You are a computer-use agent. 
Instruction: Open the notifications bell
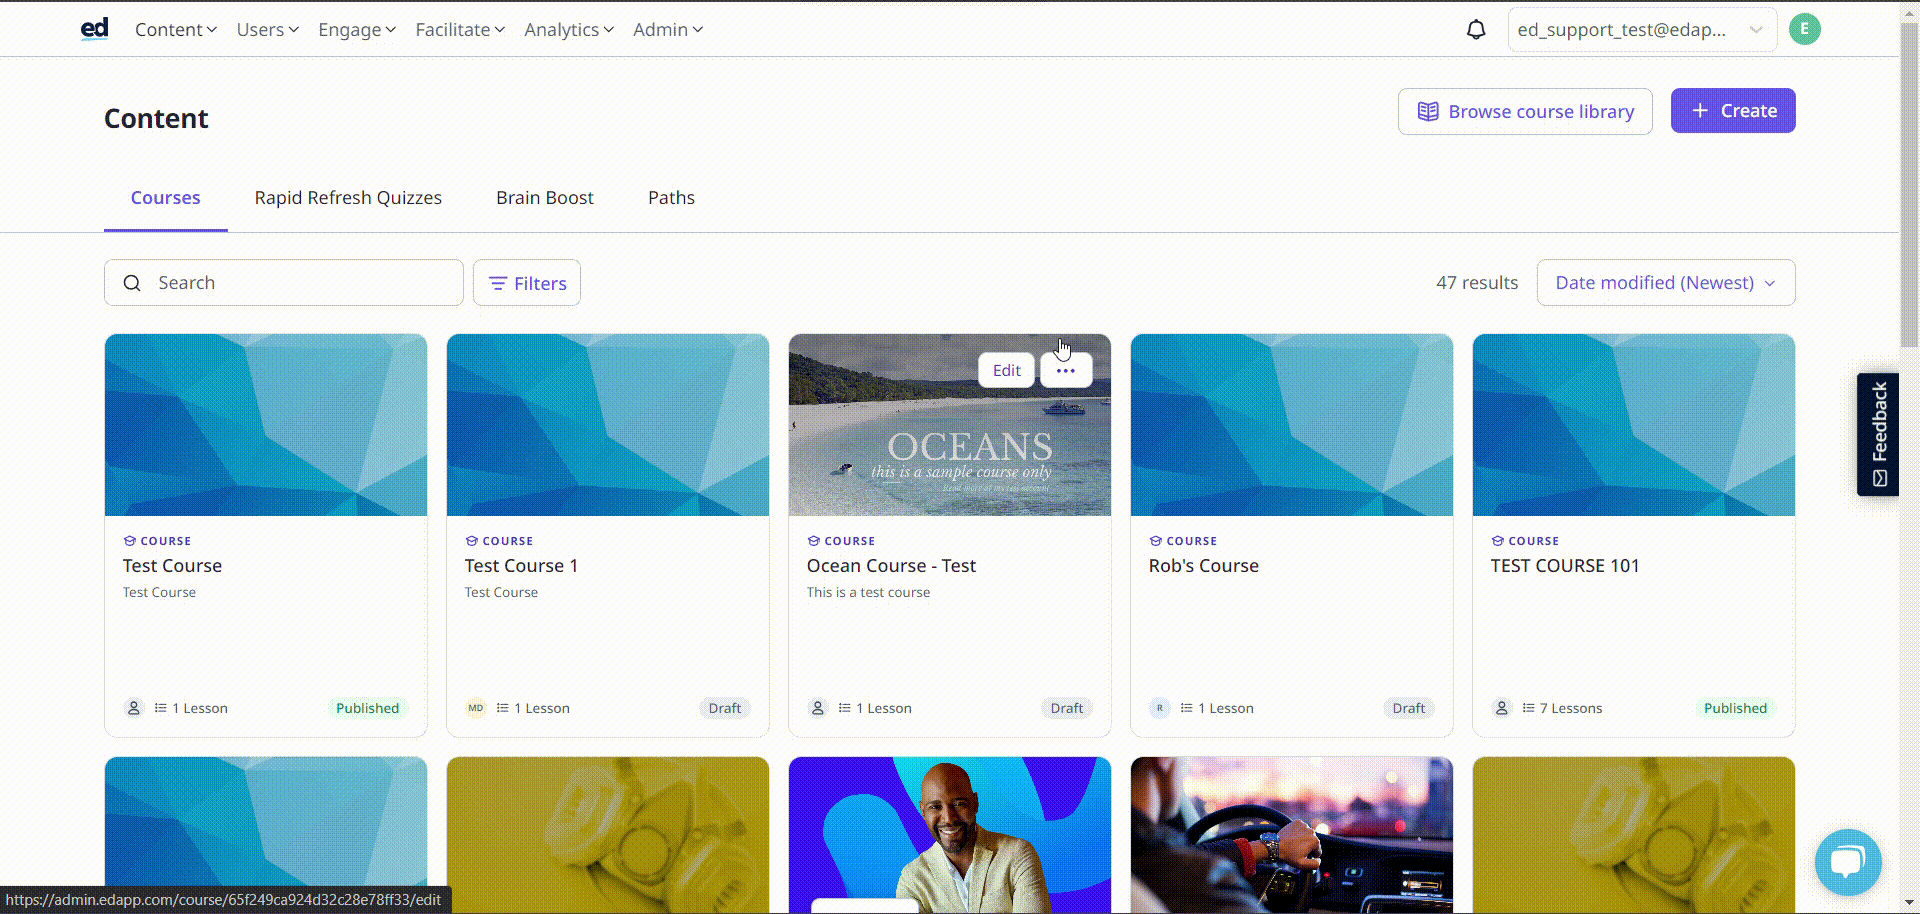click(x=1475, y=30)
